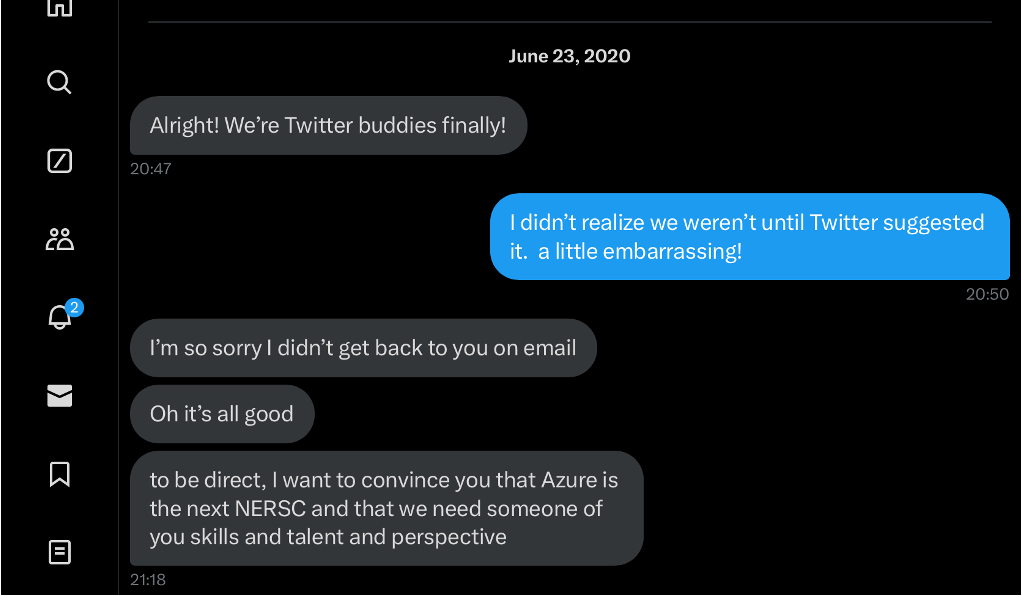Image resolution: width=1022 pixels, height=596 pixels.
Task: Click the notification count badge showing 2
Action: coord(74,307)
